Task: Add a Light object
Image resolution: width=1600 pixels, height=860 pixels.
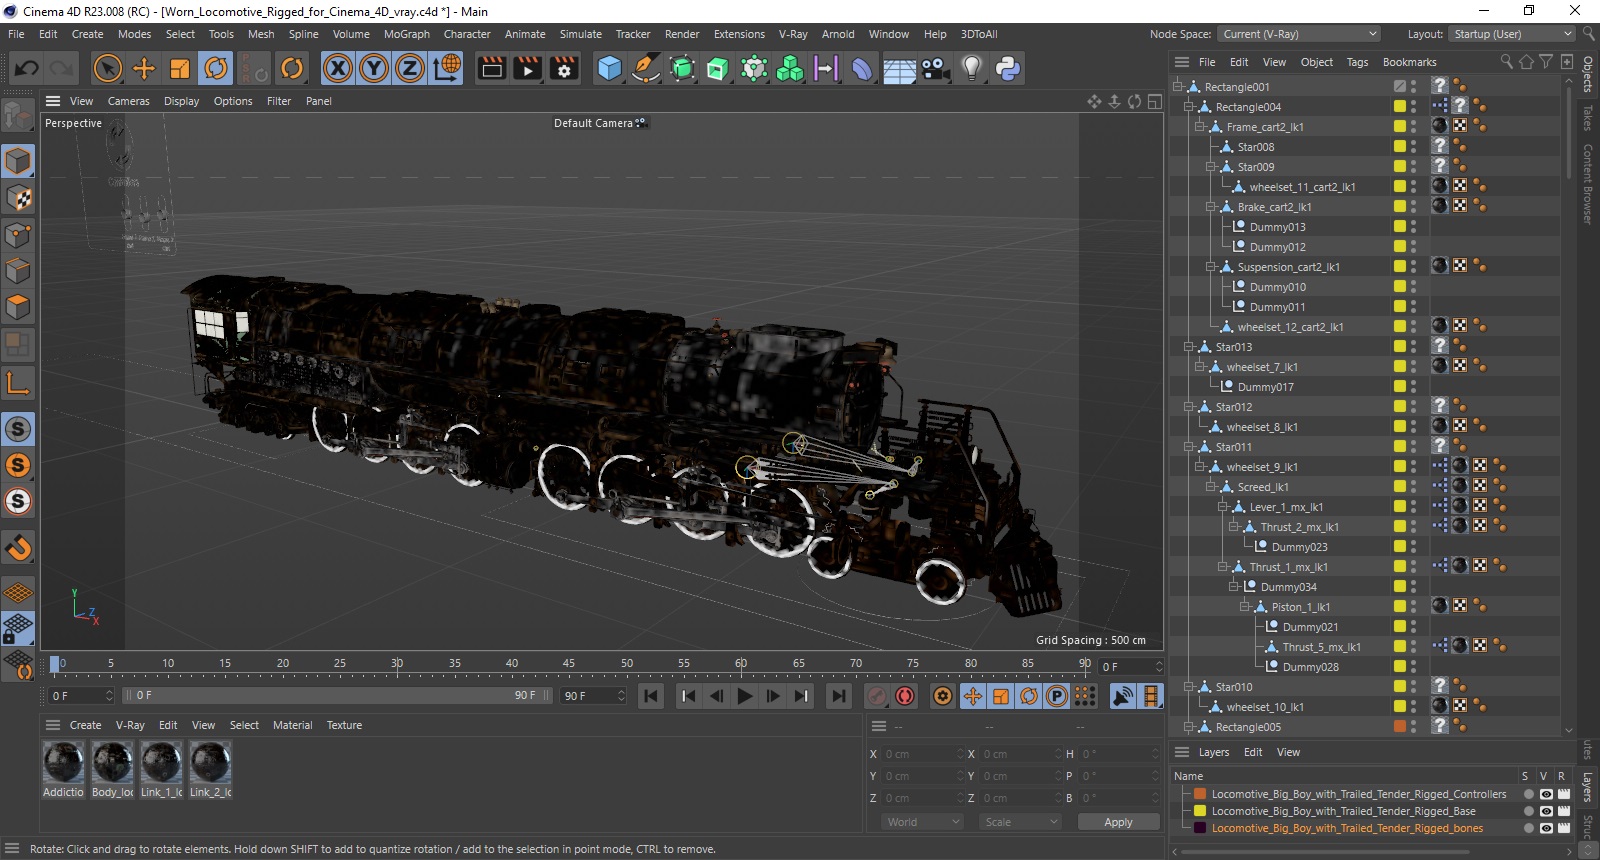Action: point(971,68)
